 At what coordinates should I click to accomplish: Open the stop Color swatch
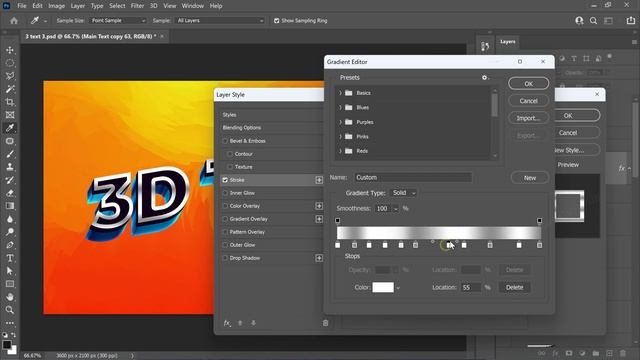tap(383, 287)
